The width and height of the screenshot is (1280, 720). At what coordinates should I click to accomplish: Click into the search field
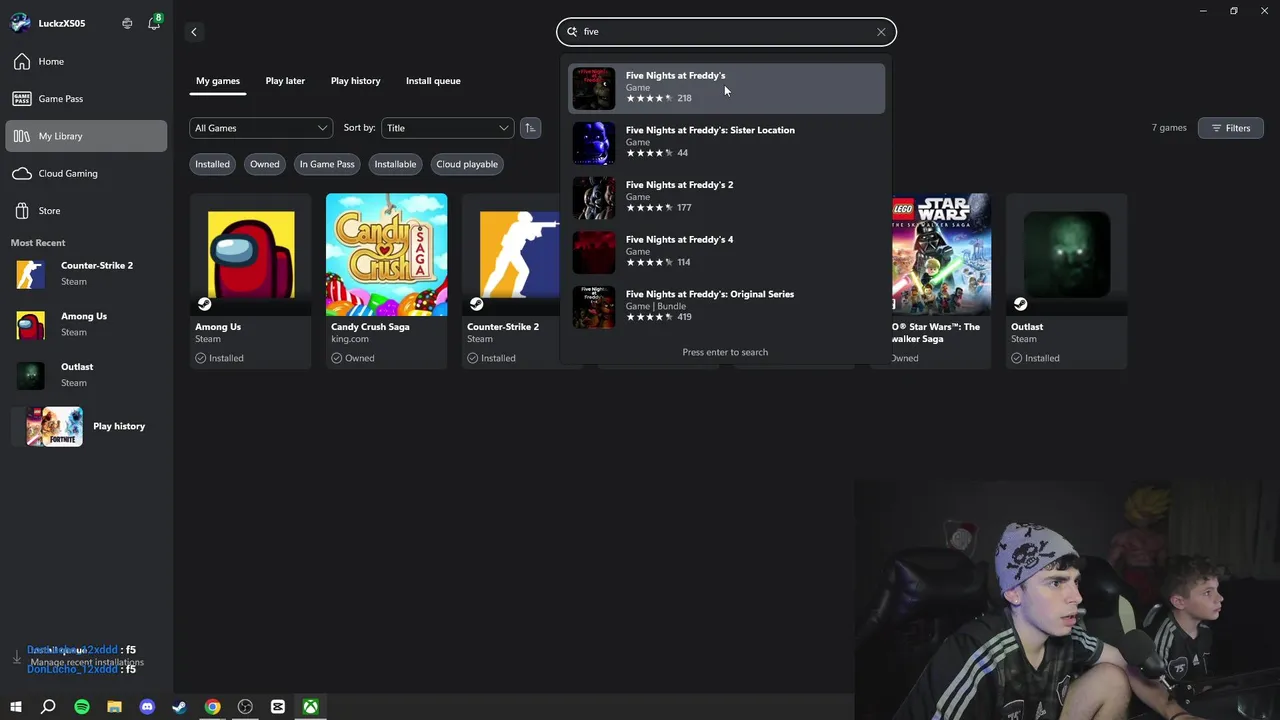pos(726,32)
